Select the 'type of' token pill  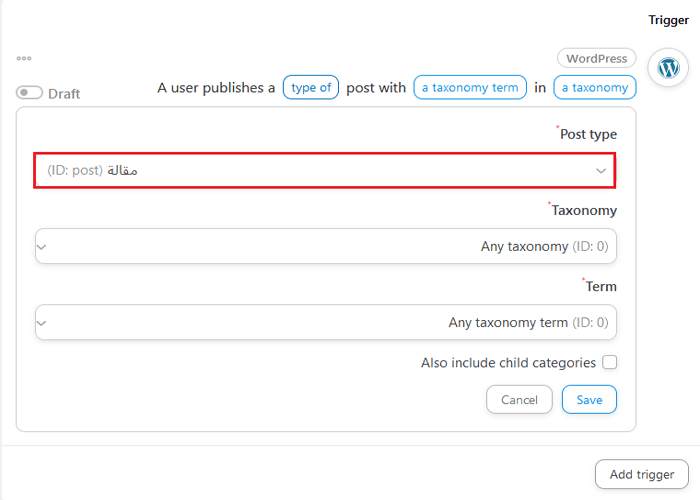(x=311, y=88)
